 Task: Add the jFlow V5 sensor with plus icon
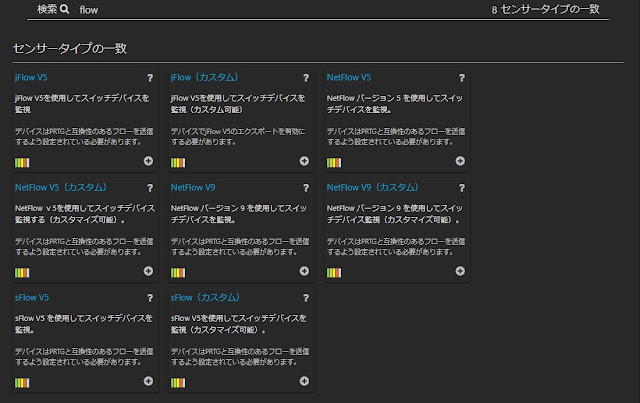tap(148, 161)
